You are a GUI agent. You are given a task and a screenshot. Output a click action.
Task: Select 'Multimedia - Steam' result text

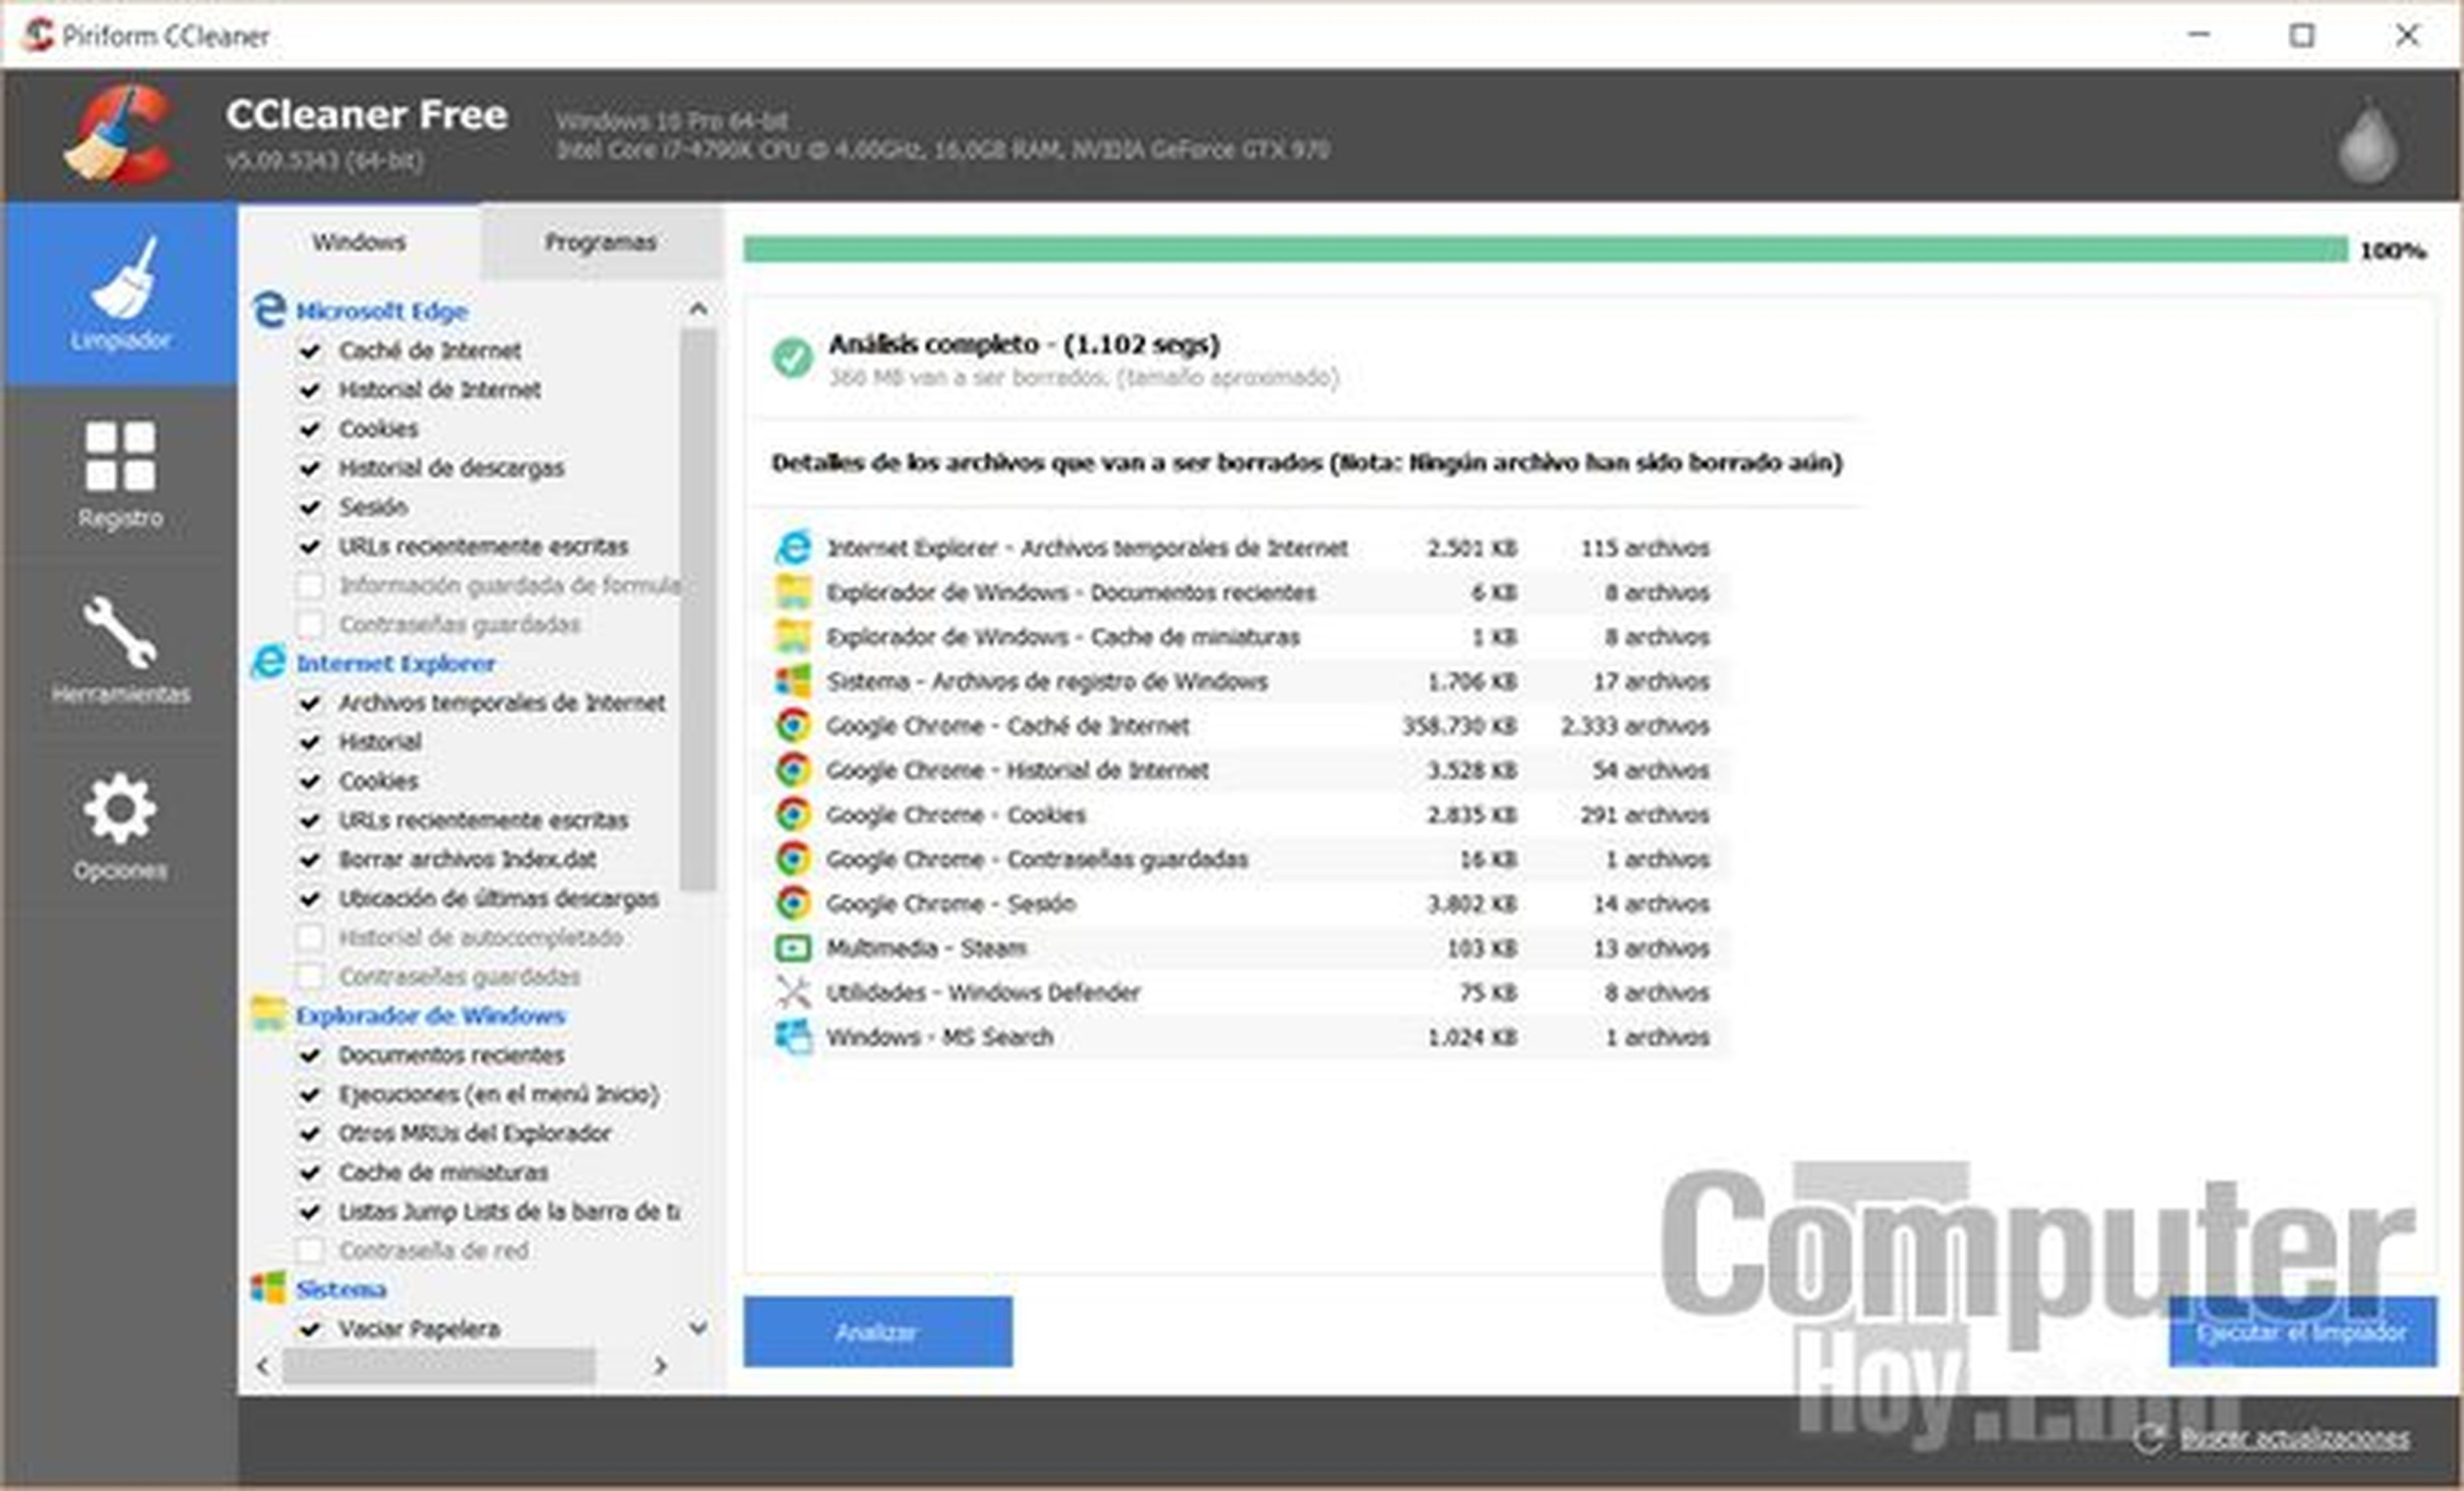926,948
